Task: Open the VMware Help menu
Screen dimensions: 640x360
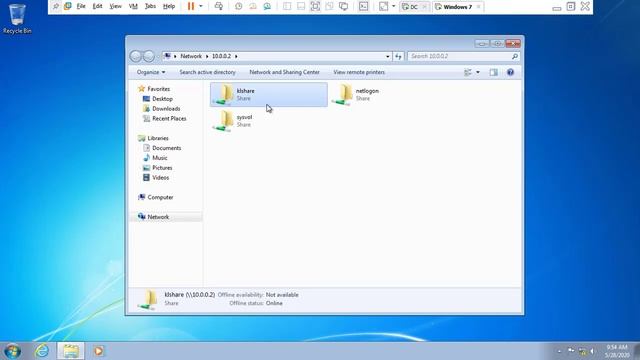Action: [169, 6]
